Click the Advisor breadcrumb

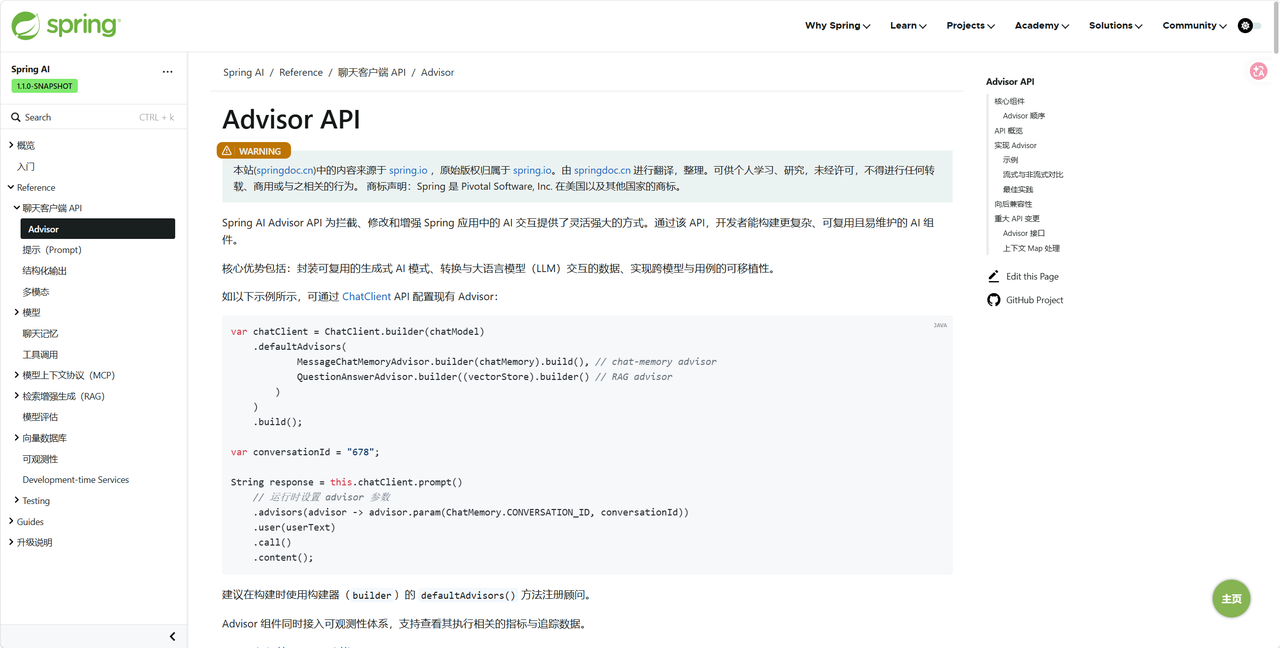(x=437, y=72)
